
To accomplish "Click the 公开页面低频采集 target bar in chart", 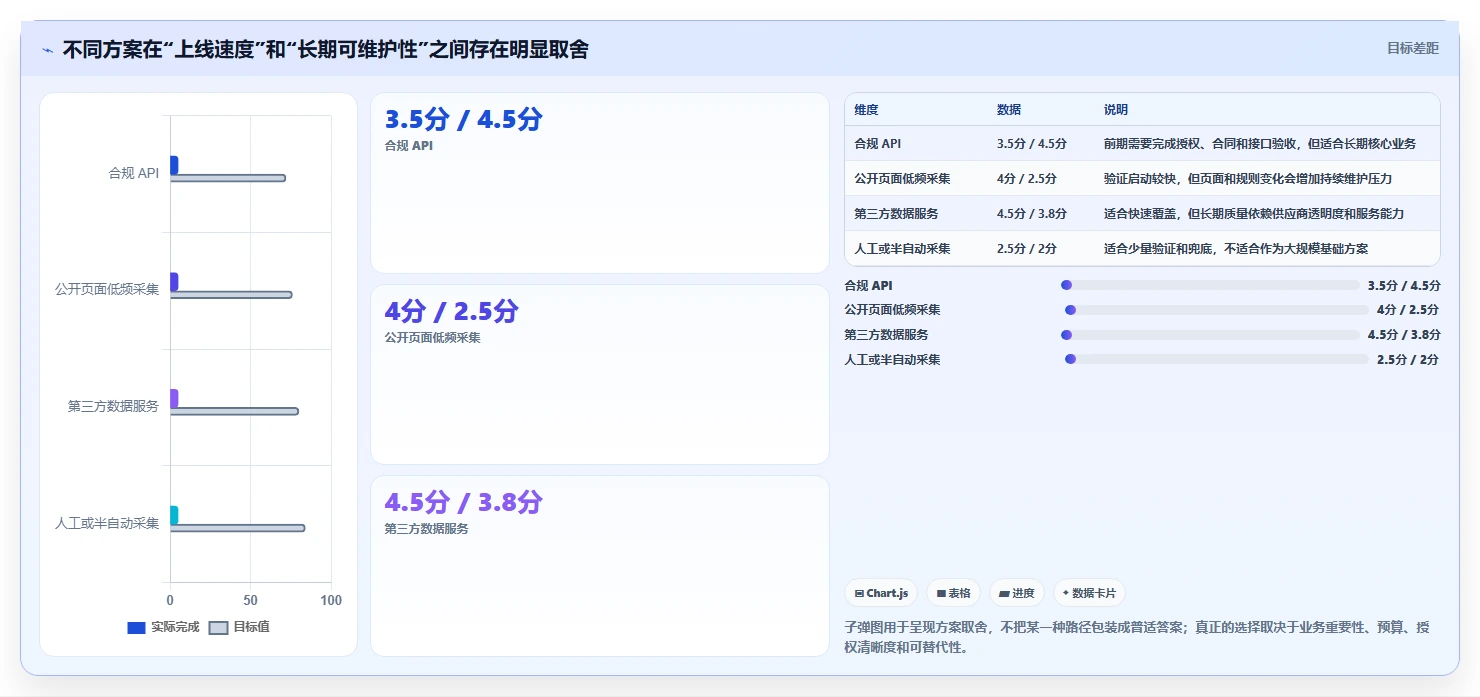I will pyautogui.click(x=231, y=295).
